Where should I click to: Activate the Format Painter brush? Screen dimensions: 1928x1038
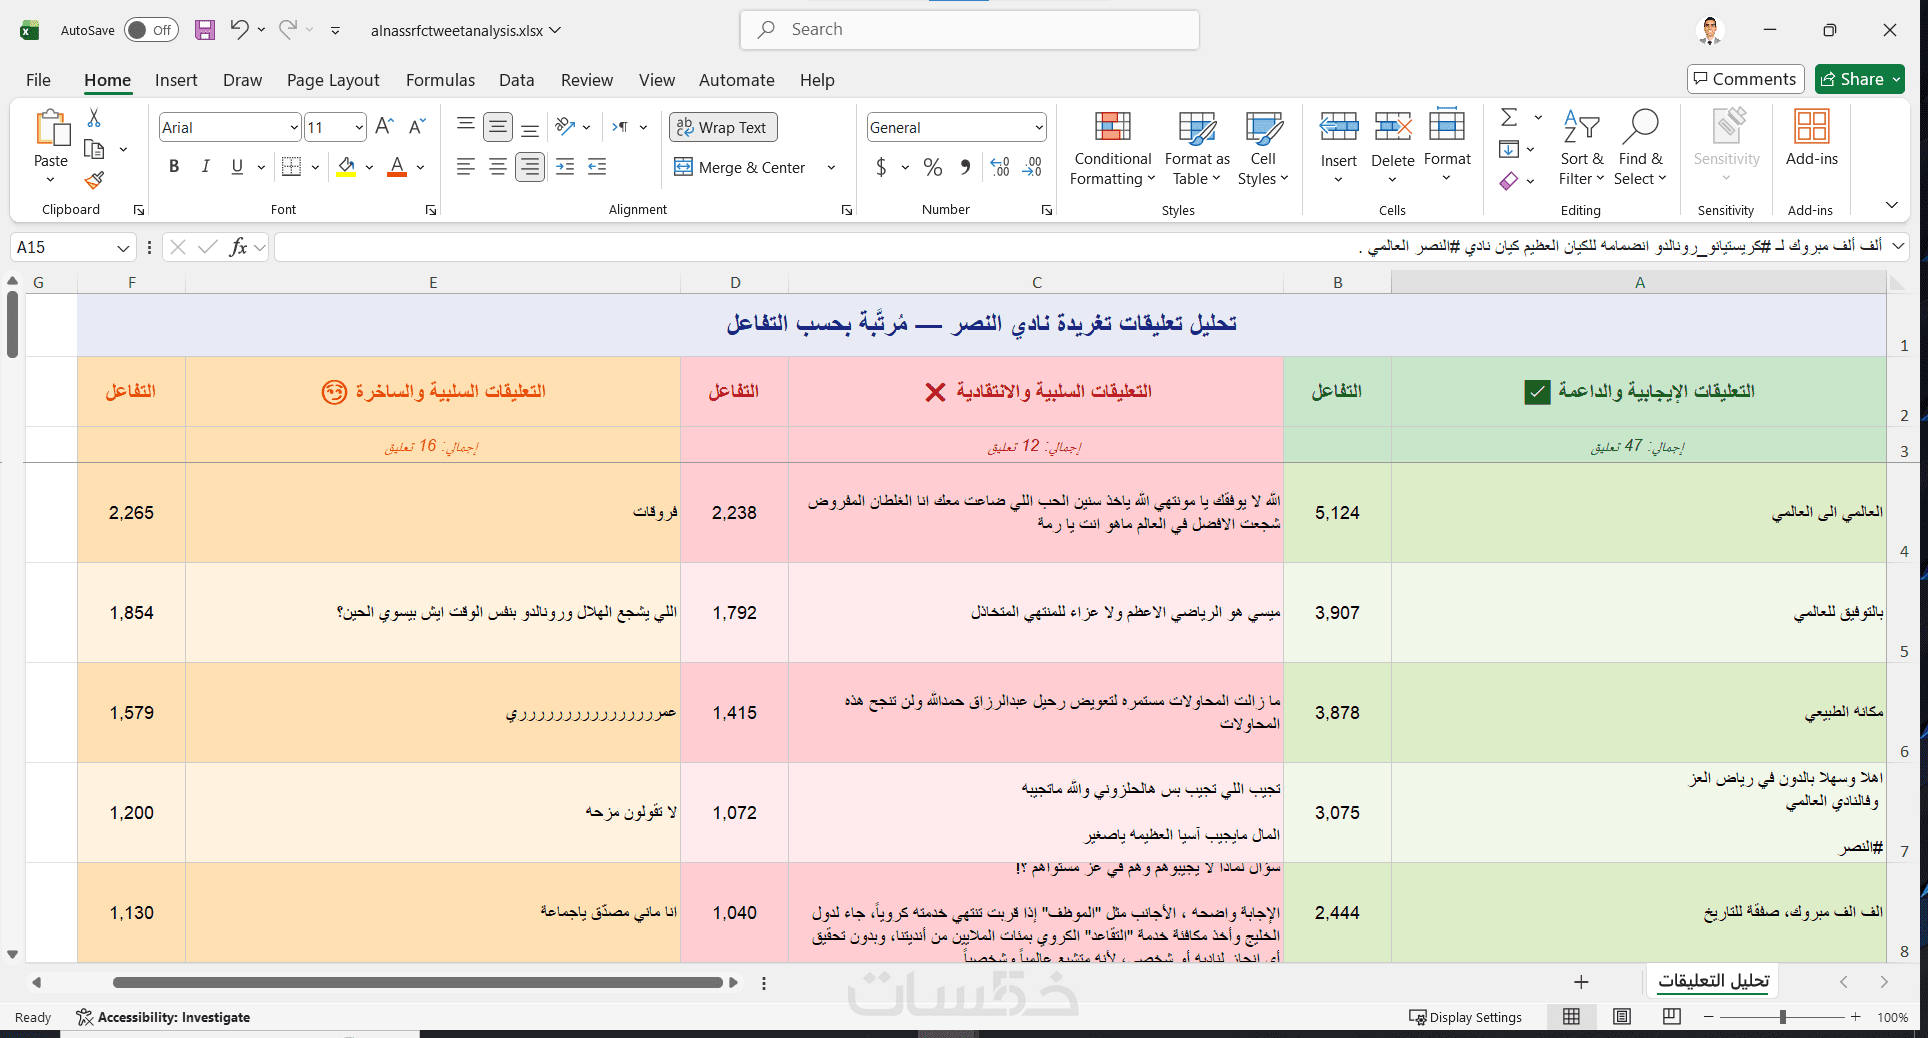coord(94,180)
